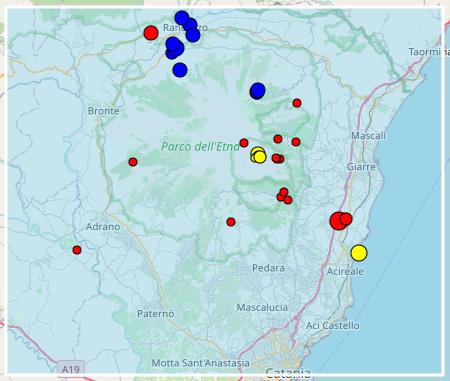450x381 pixels.
Task: Select the blue marker northeast of Parco dell'Etno
Action: (257, 91)
